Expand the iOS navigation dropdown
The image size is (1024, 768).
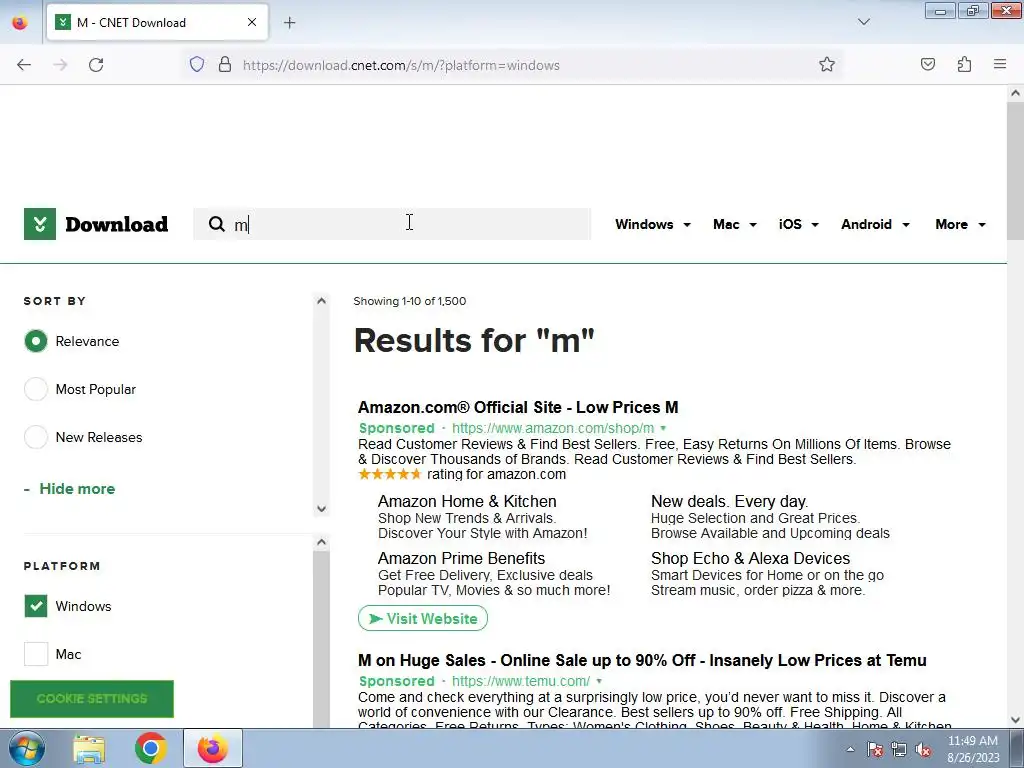tap(798, 224)
